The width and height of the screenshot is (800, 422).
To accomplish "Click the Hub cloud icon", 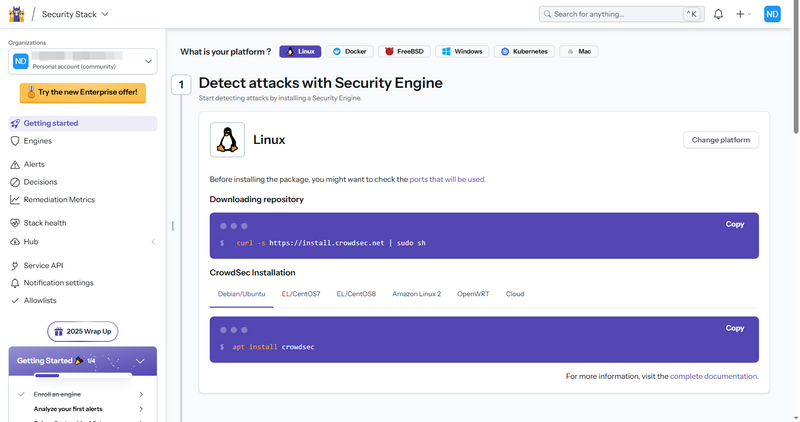I will pos(15,242).
